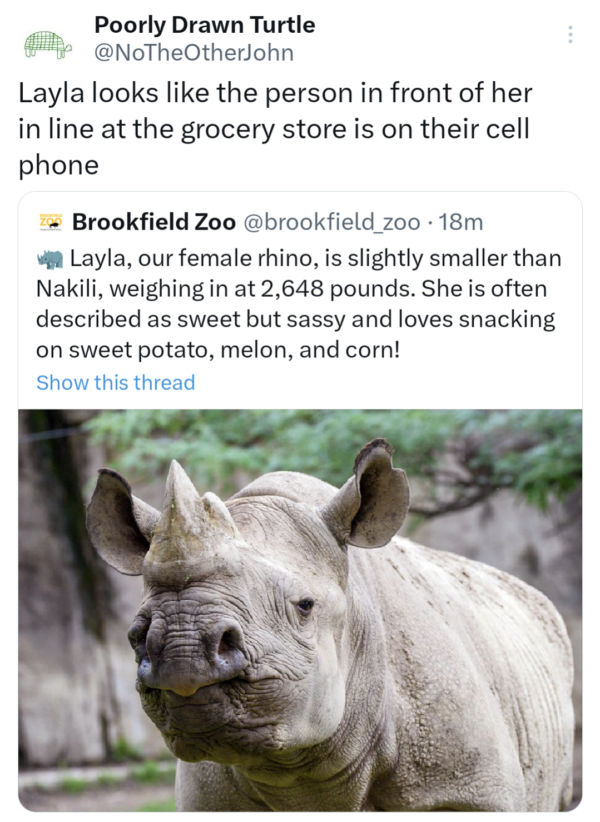Click the rhino's eye in the photo
This screenshot has height=822, width=600.
pyautogui.click(x=304, y=606)
